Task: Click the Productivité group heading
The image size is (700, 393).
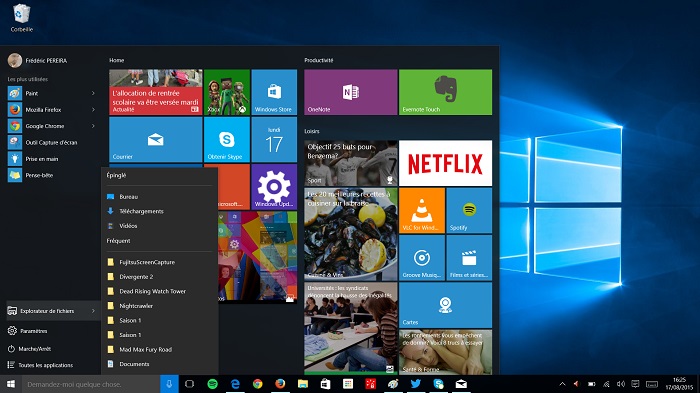Action: 319,60
